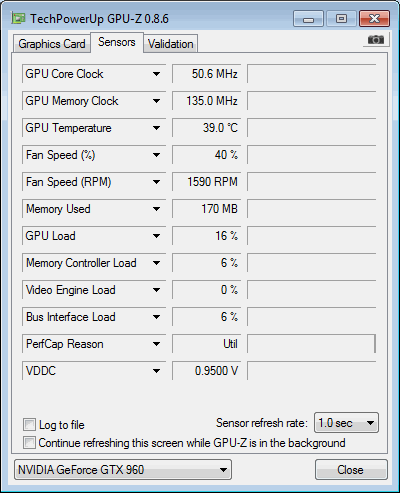Switch to the Validation tab
The width and height of the screenshot is (400, 493).
point(171,44)
